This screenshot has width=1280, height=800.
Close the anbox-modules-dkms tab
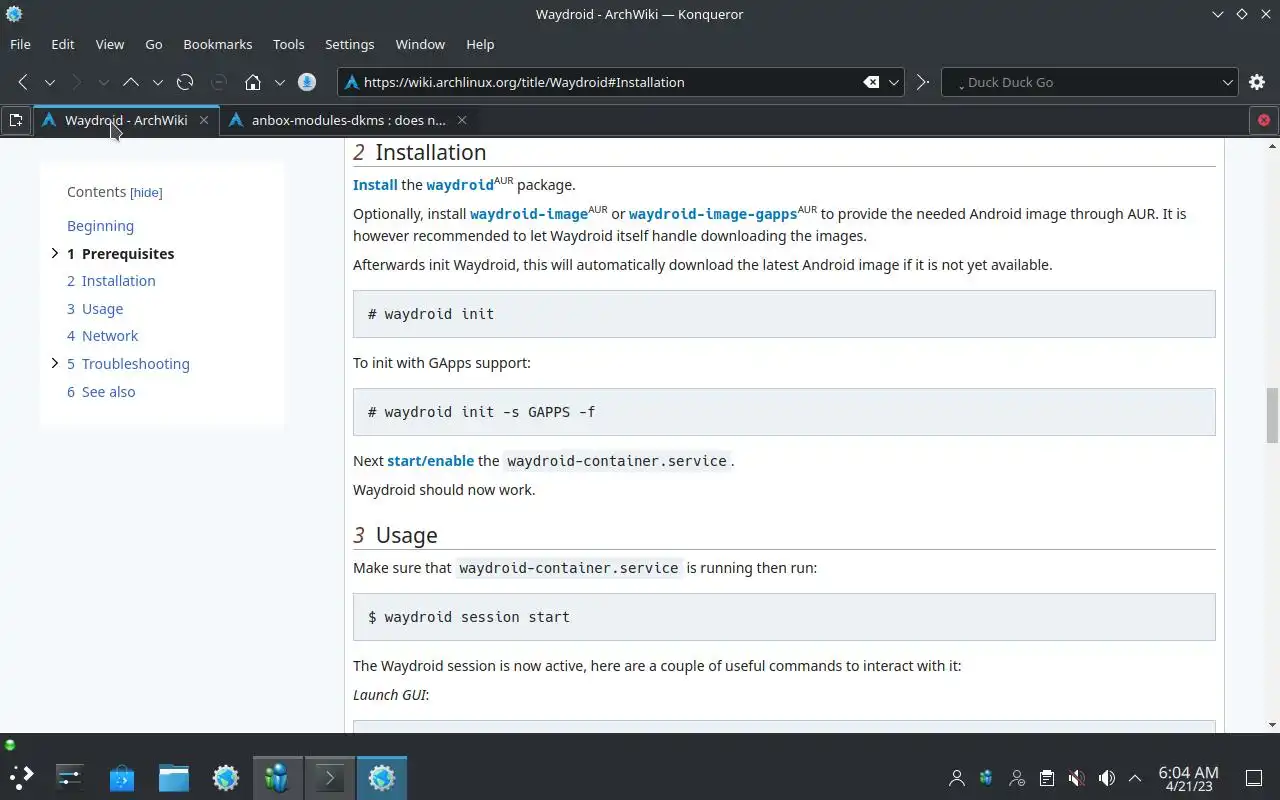(462, 120)
